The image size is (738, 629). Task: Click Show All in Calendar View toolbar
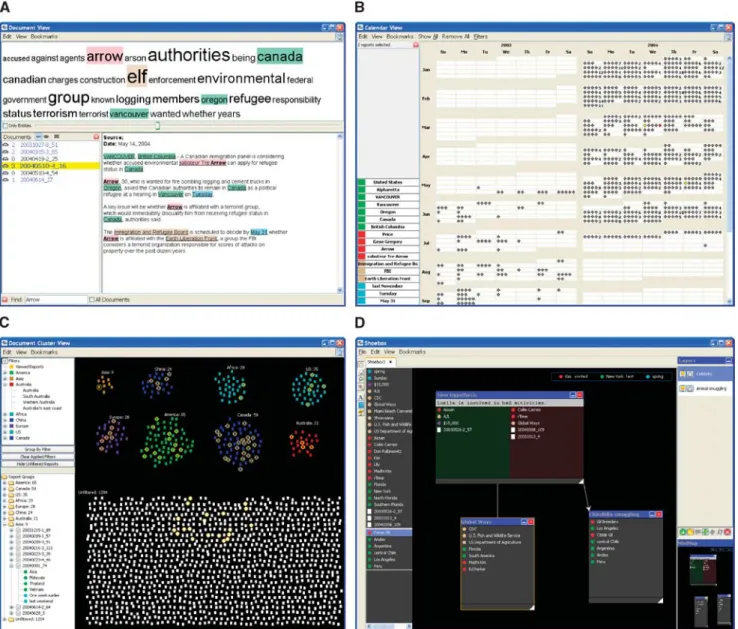(428, 37)
